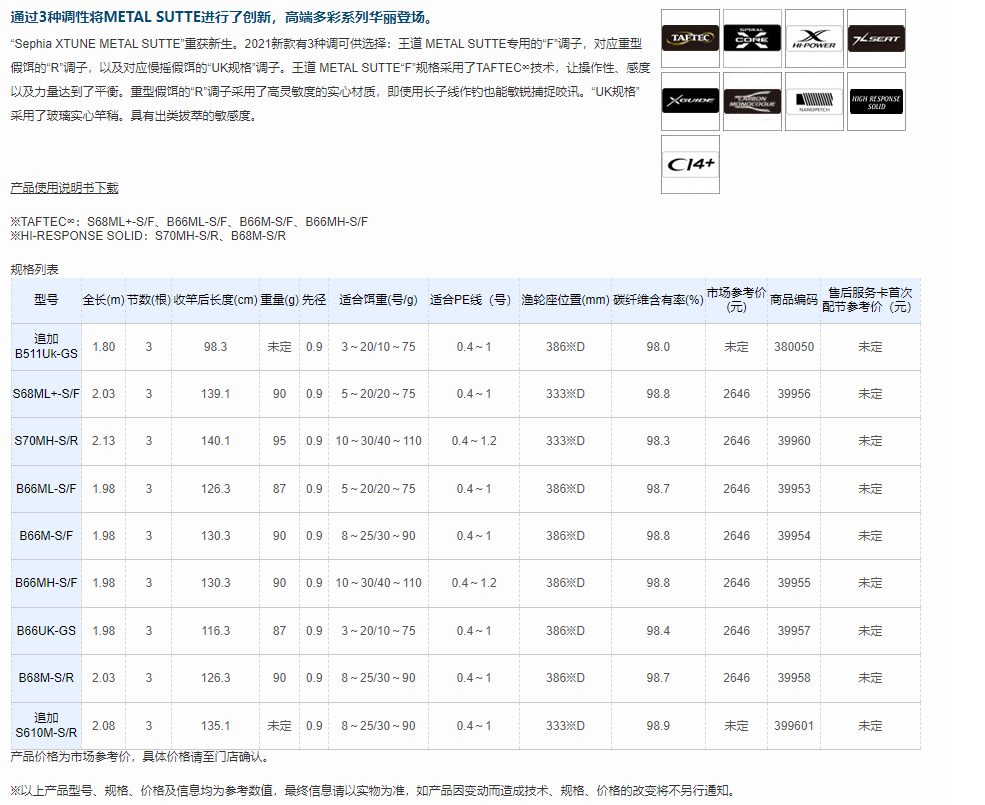Select product code 39957

pyautogui.click(x=793, y=631)
